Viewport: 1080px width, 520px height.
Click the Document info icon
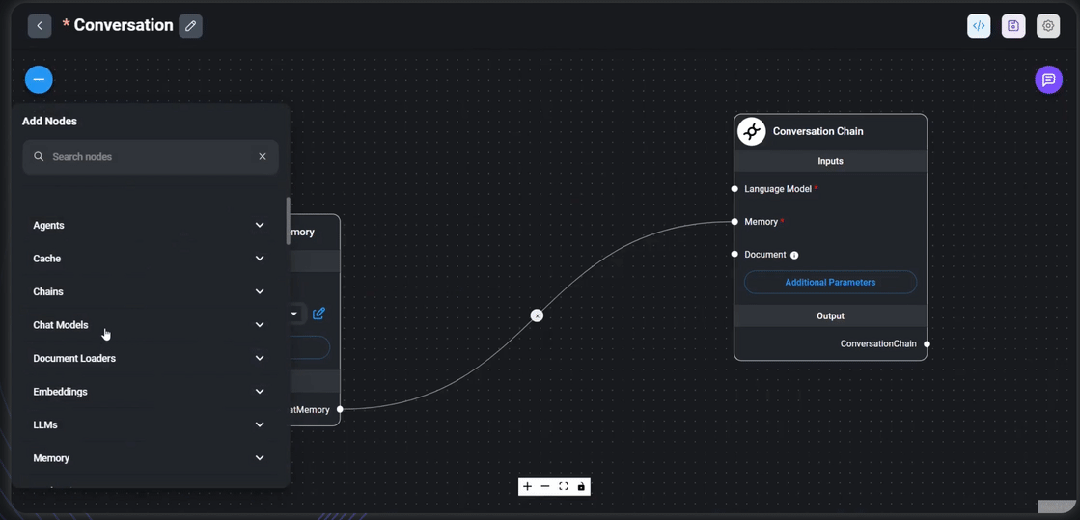click(793, 256)
